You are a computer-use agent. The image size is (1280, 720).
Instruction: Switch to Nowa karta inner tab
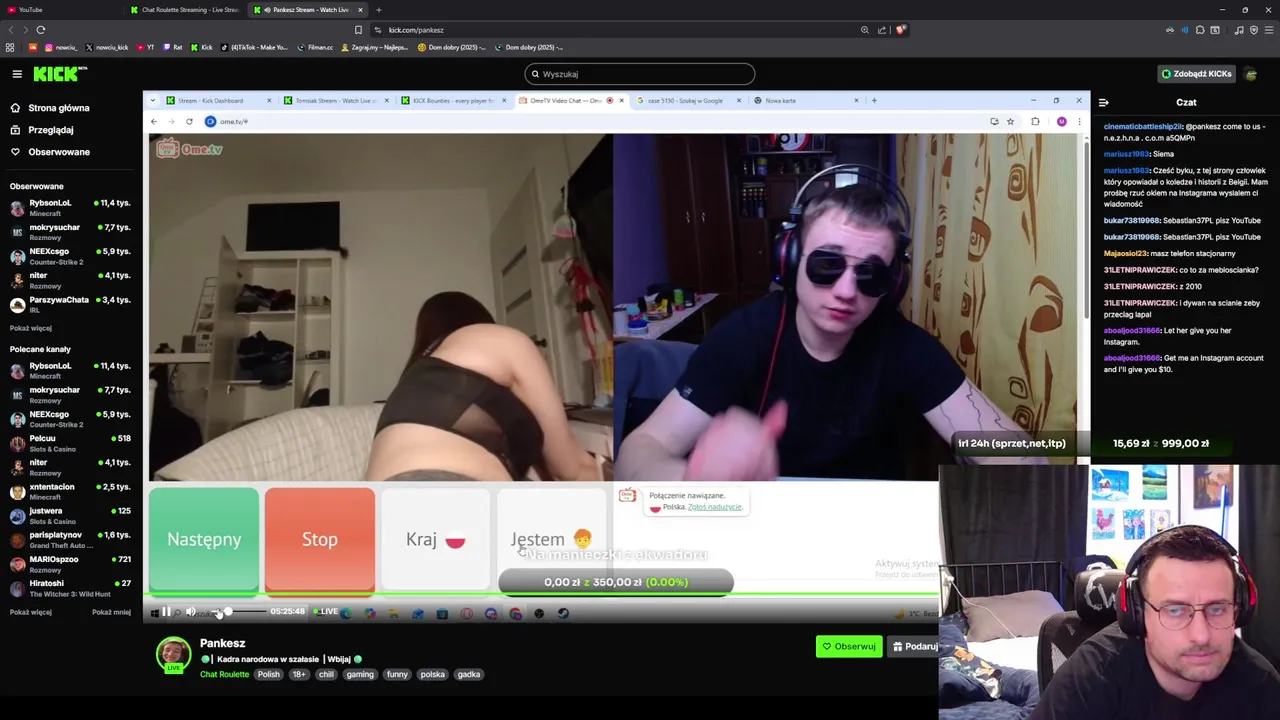click(x=806, y=100)
